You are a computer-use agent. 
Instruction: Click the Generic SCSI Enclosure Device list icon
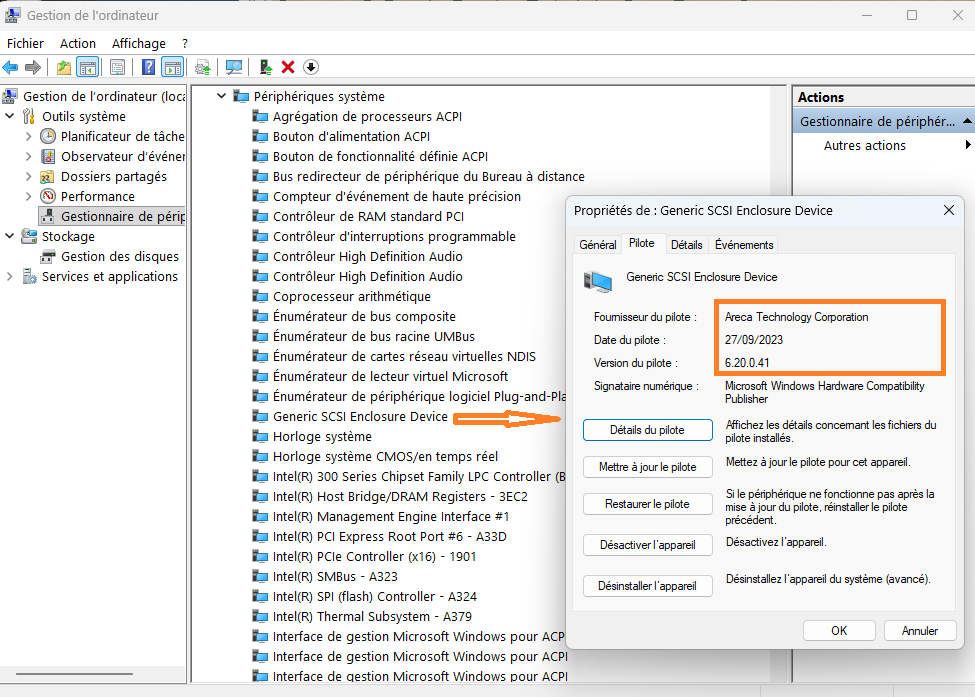(260, 416)
